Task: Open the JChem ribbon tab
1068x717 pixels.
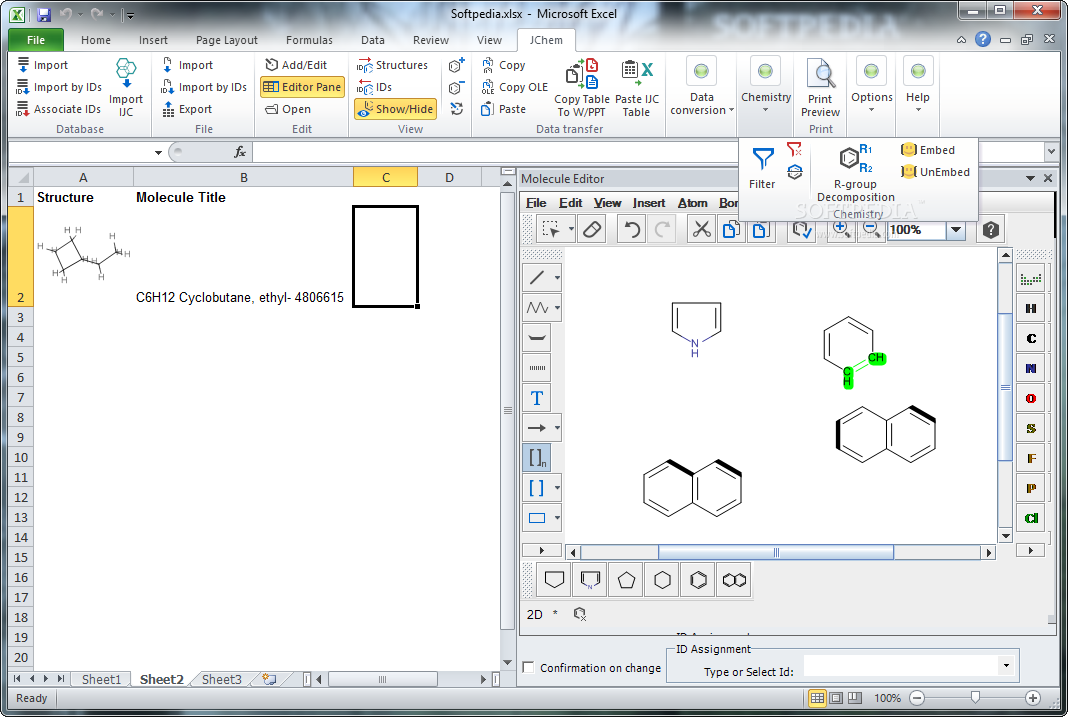Action: 546,40
